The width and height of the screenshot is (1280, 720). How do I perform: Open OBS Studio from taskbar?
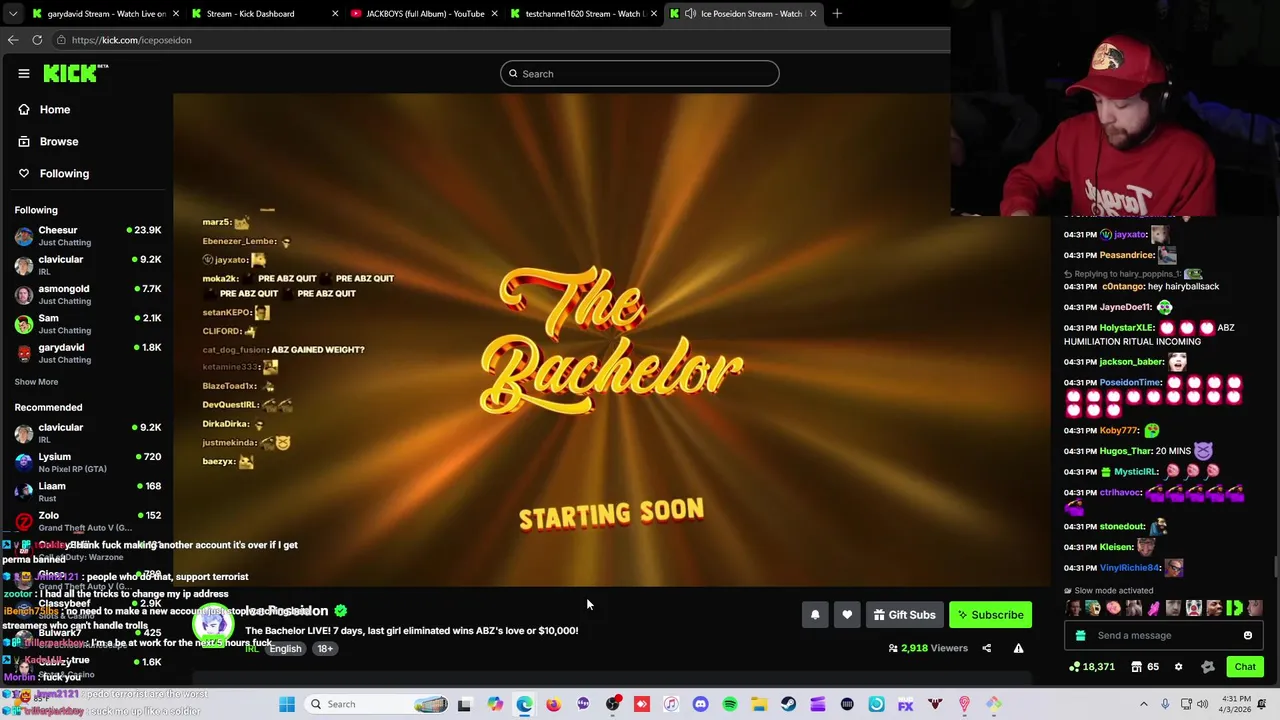(x=612, y=704)
